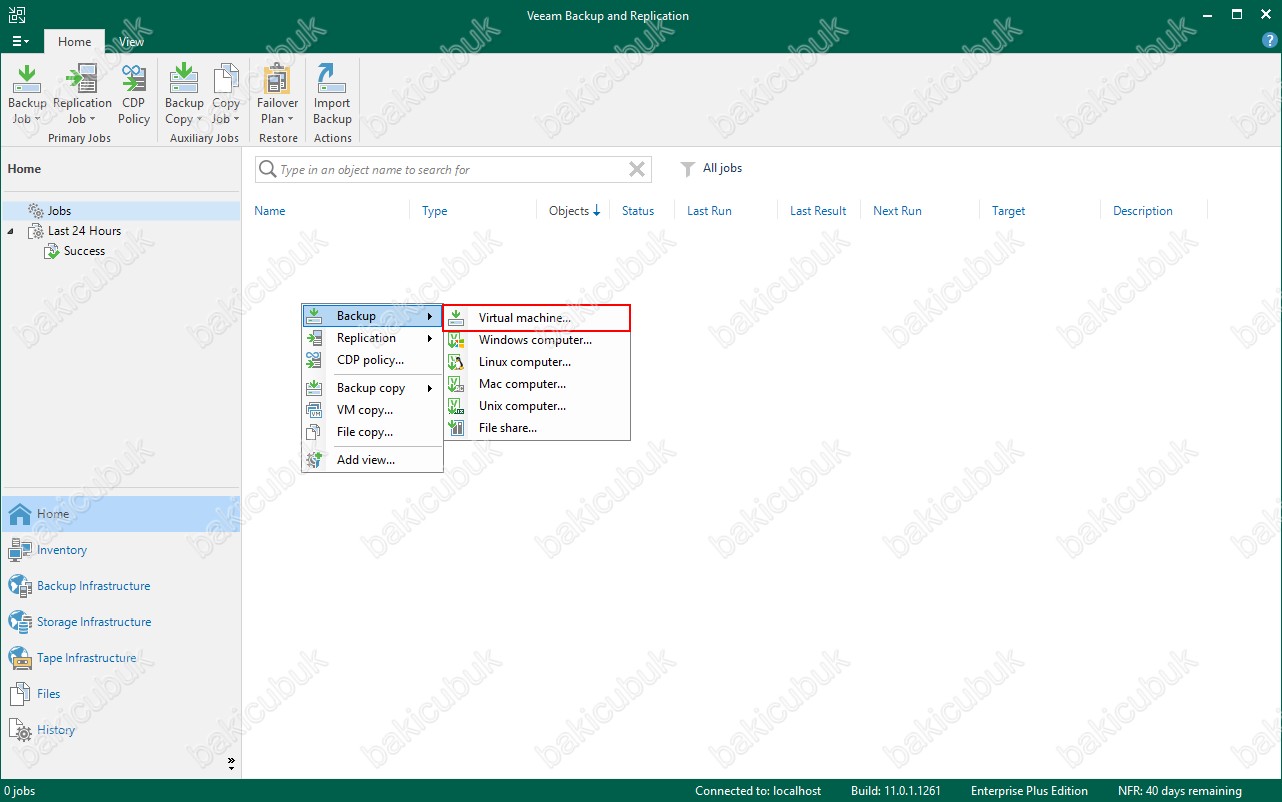
Task: Open the Copy Job ribbon button
Action: [x=226, y=94]
